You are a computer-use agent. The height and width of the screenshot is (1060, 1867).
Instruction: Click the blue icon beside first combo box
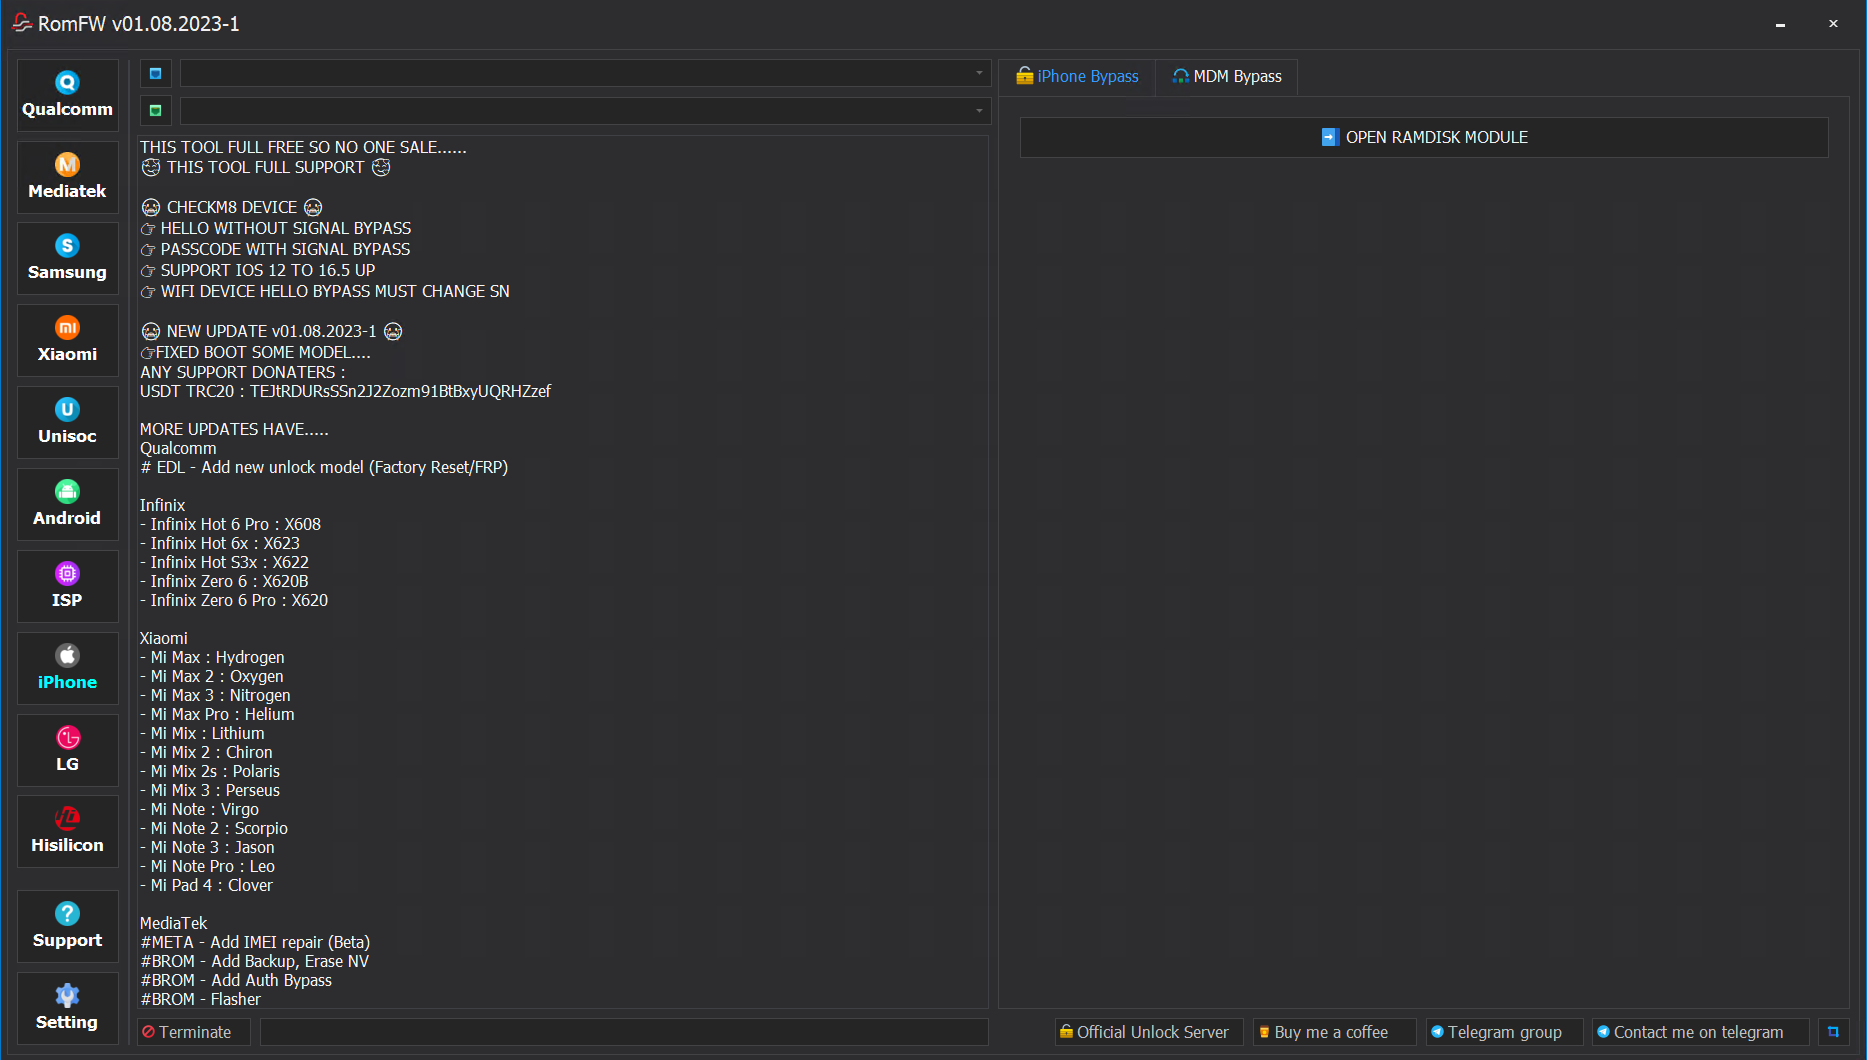pos(156,74)
